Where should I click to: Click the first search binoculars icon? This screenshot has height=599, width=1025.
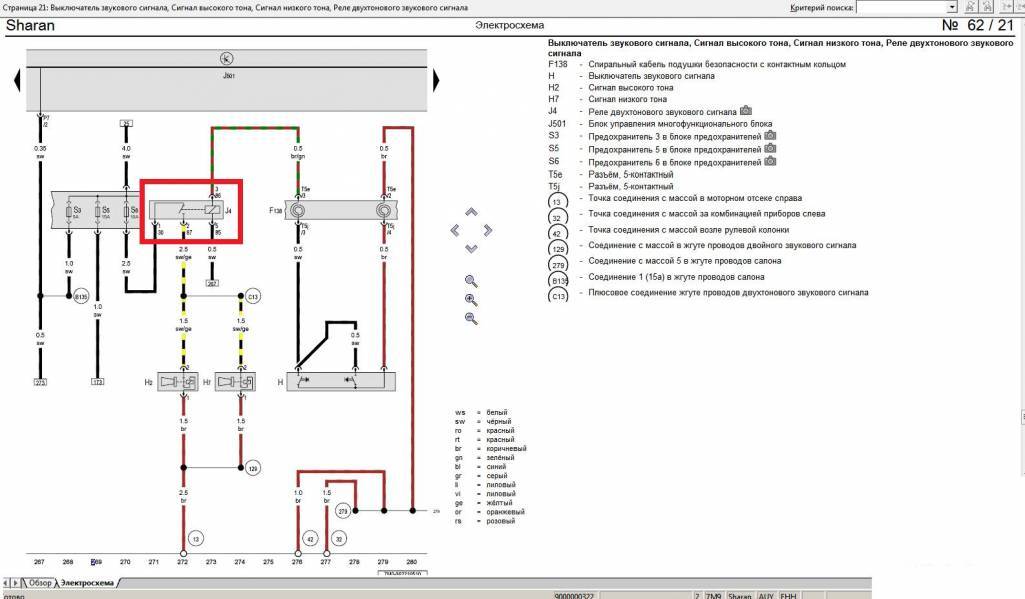point(971,7)
